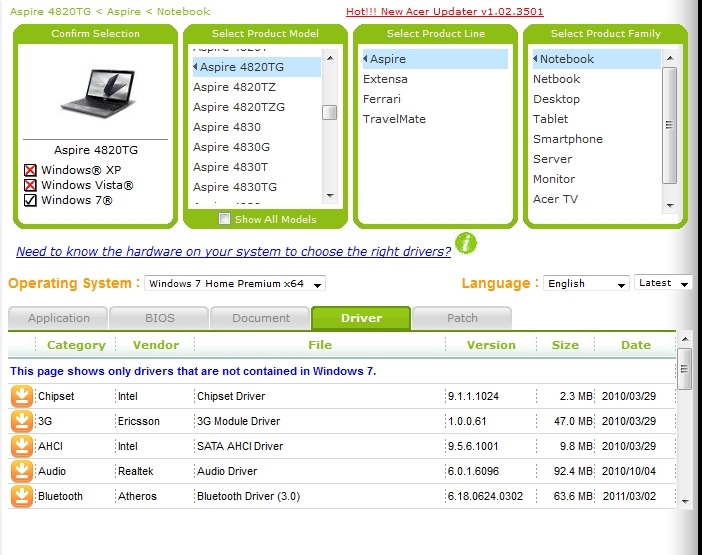Select Aspire 4830TG model
This screenshot has width=702, height=555.
[x=235, y=187]
